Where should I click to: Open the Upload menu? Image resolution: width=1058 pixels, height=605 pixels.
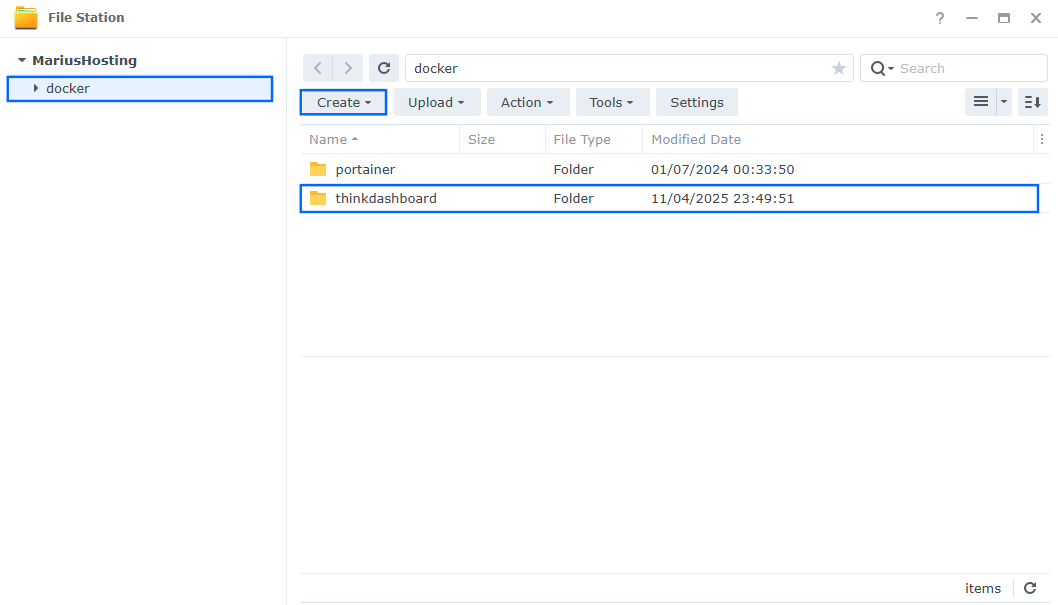coord(437,101)
